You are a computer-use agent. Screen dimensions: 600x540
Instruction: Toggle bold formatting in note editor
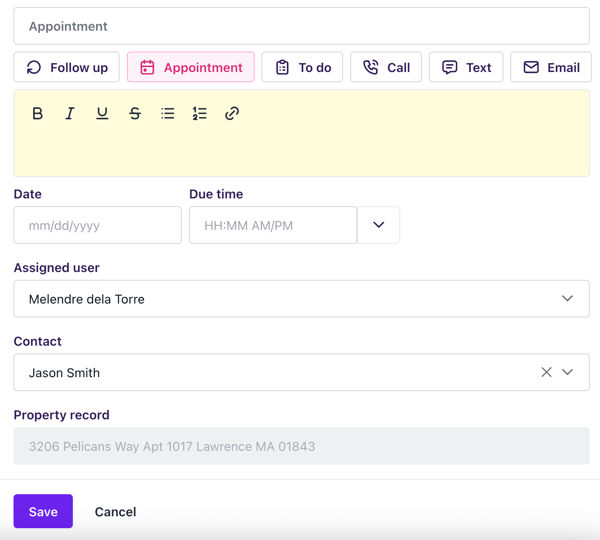click(38, 113)
